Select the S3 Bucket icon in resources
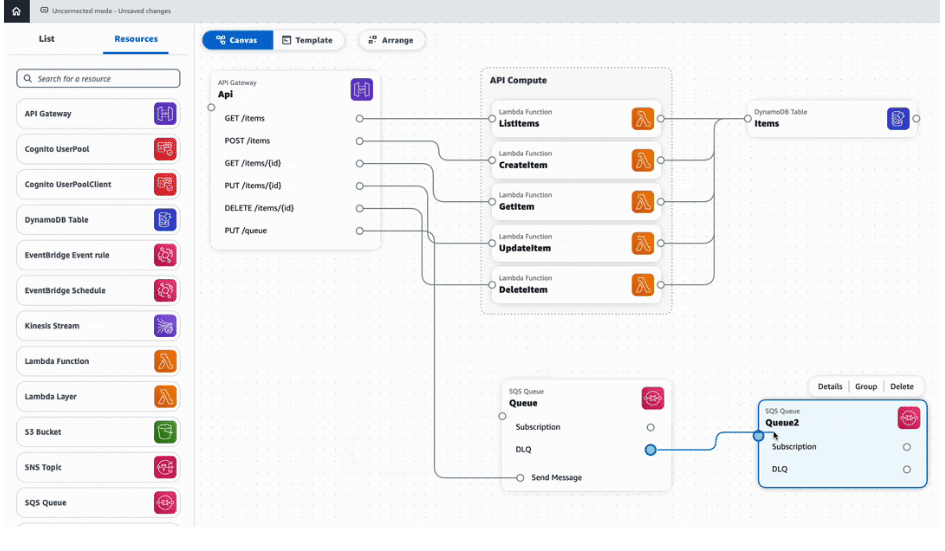The image size is (945, 551). [165, 432]
